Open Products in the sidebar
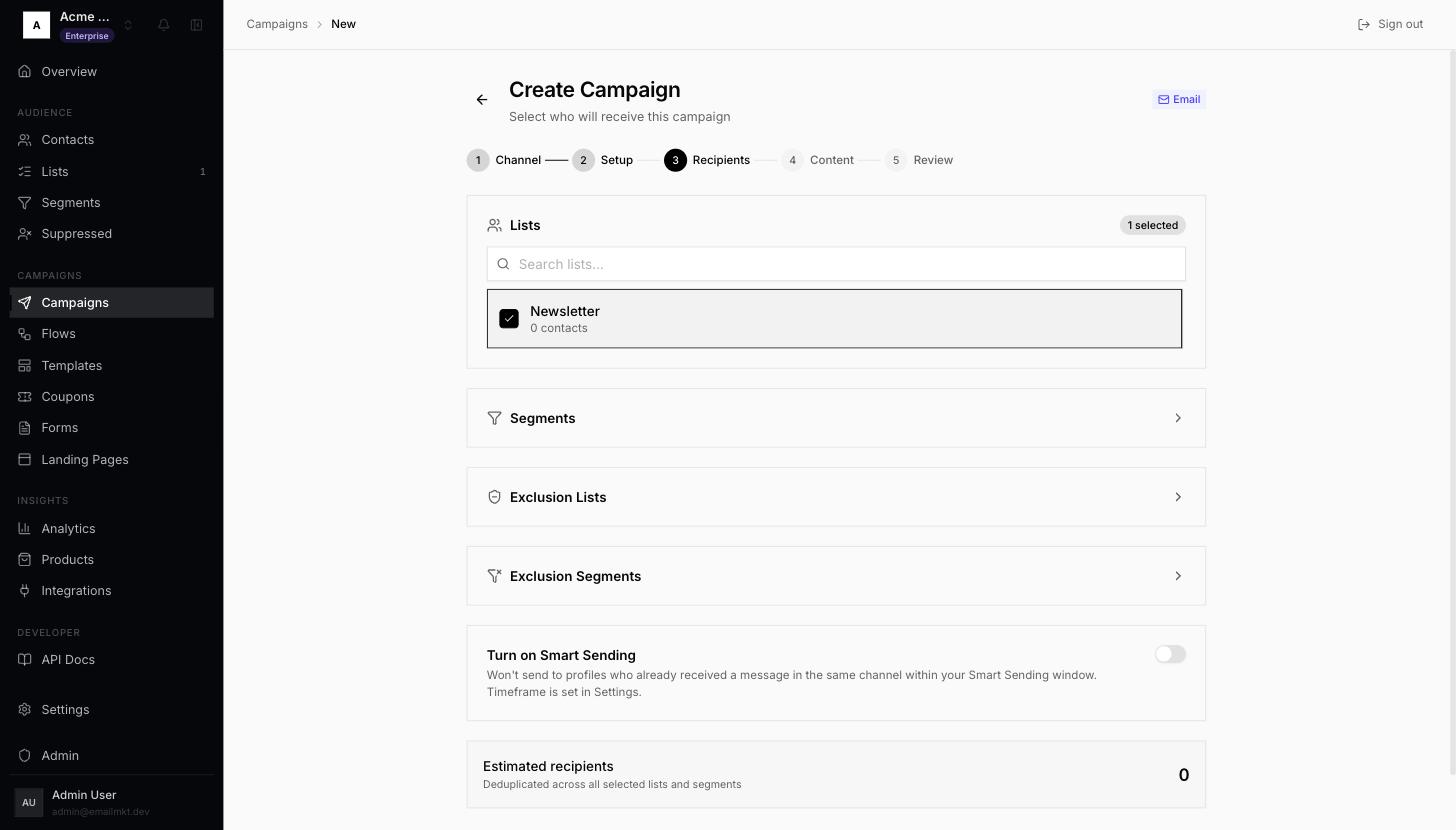 pyautogui.click(x=112, y=560)
